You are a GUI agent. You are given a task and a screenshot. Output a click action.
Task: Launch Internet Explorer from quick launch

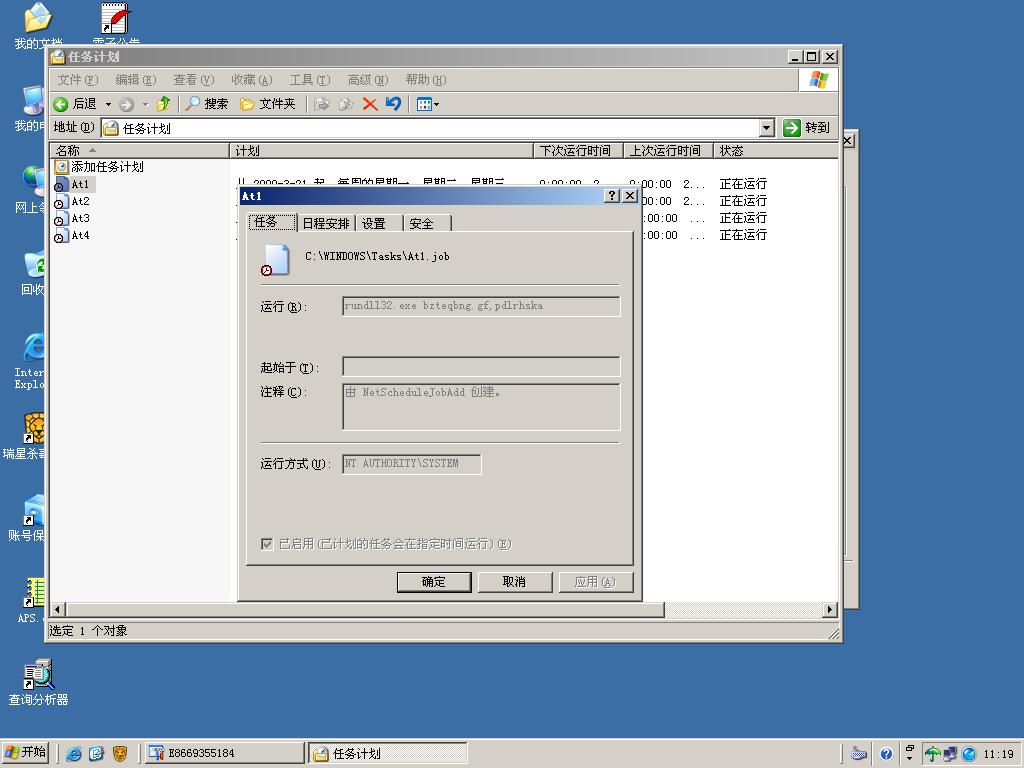(74, 754)
